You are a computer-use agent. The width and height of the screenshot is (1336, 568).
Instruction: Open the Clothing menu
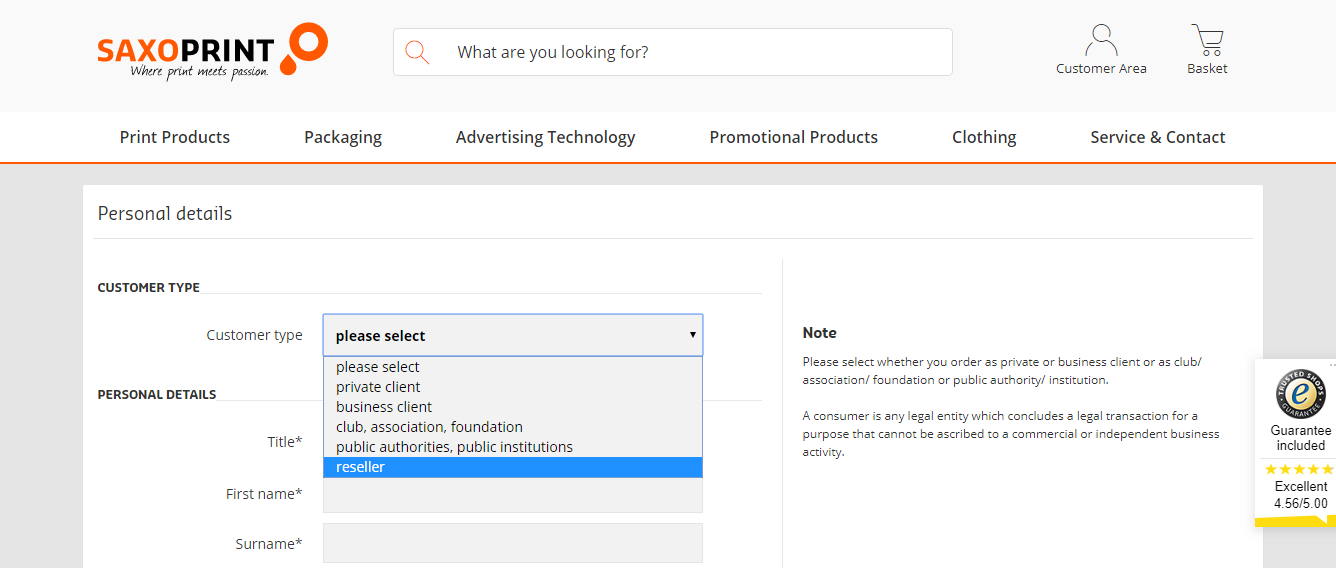tap(984, 137)
